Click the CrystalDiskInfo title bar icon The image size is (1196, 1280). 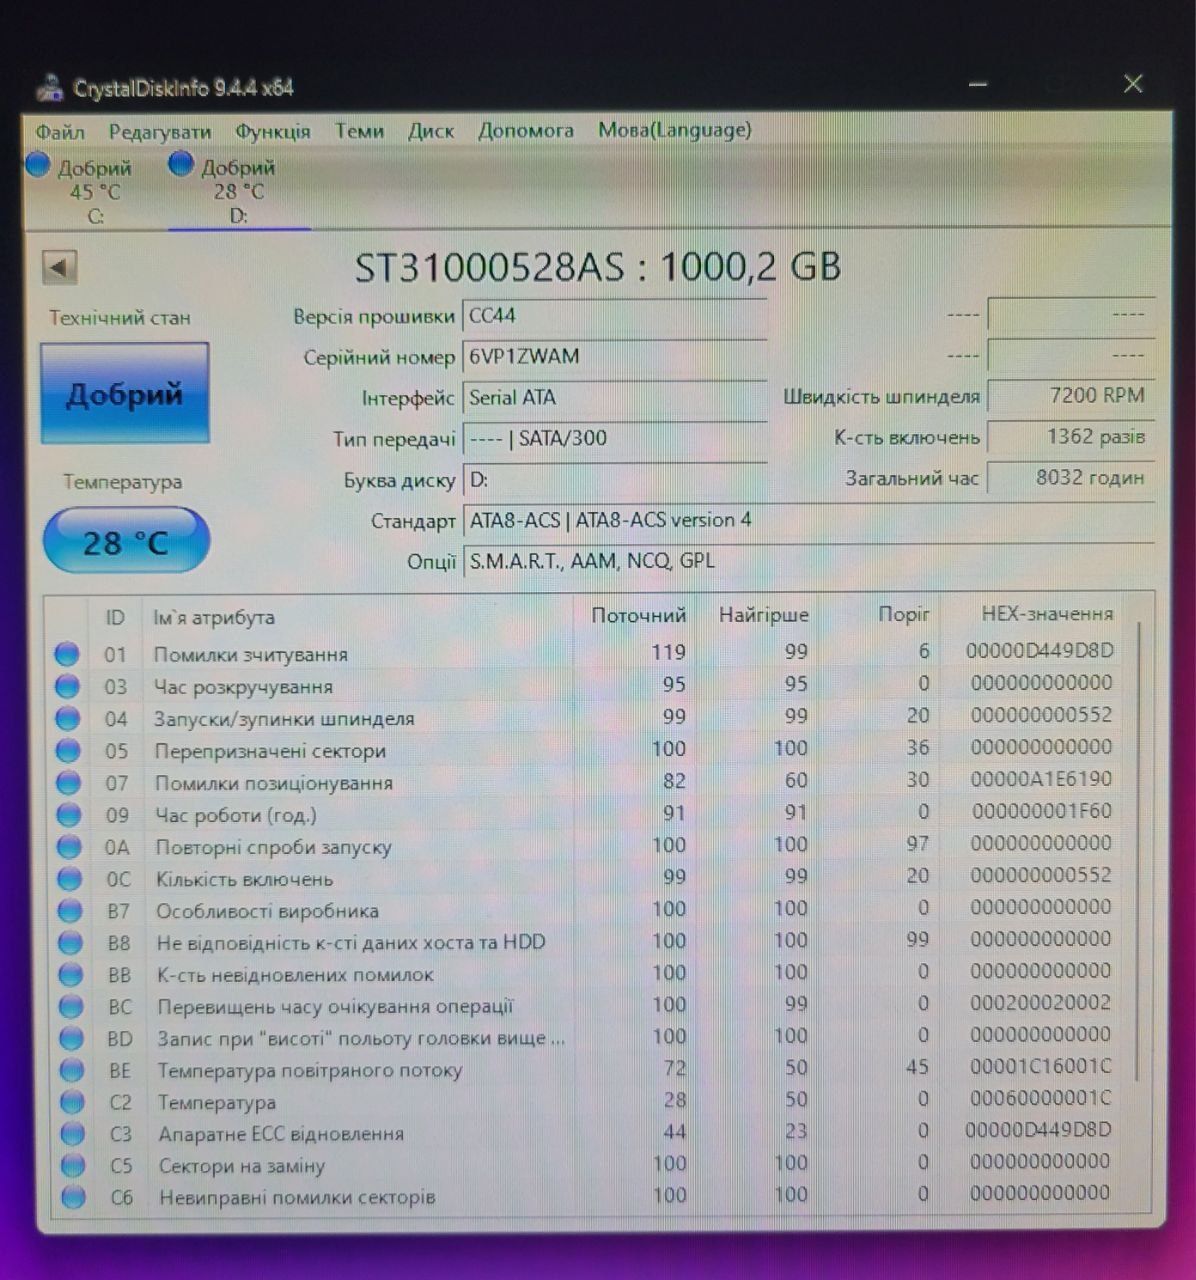point(51,88)
